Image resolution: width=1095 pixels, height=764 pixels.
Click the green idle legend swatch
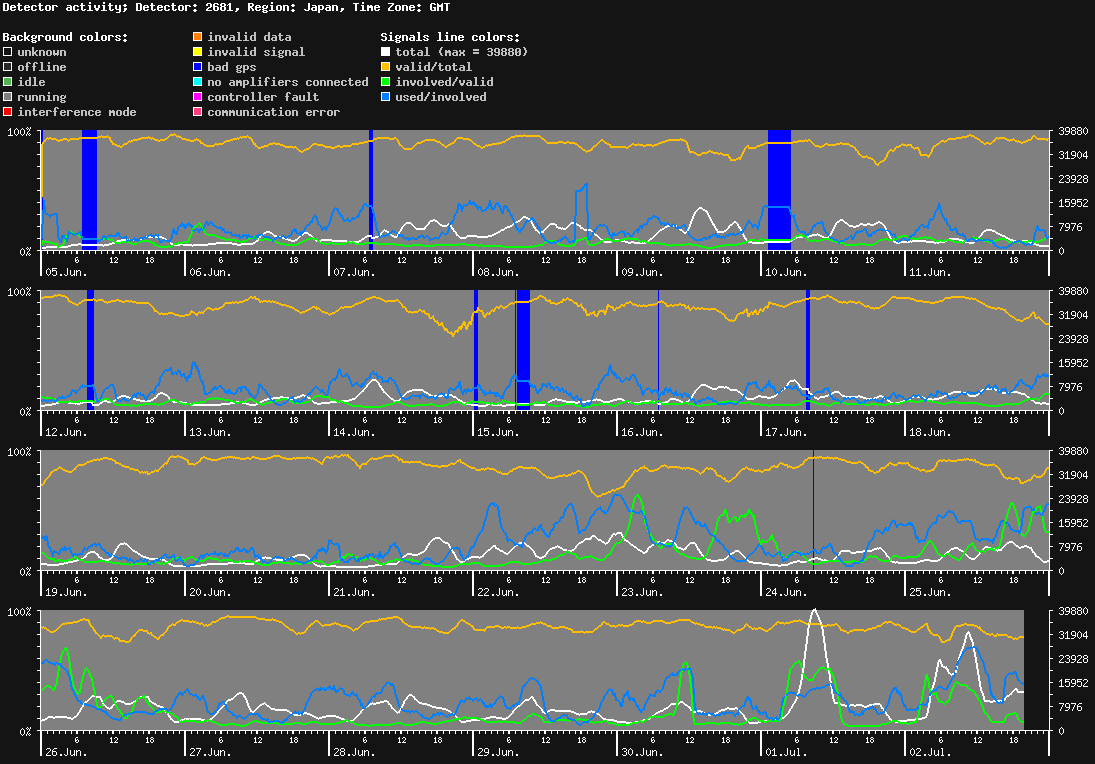point(8,82)
